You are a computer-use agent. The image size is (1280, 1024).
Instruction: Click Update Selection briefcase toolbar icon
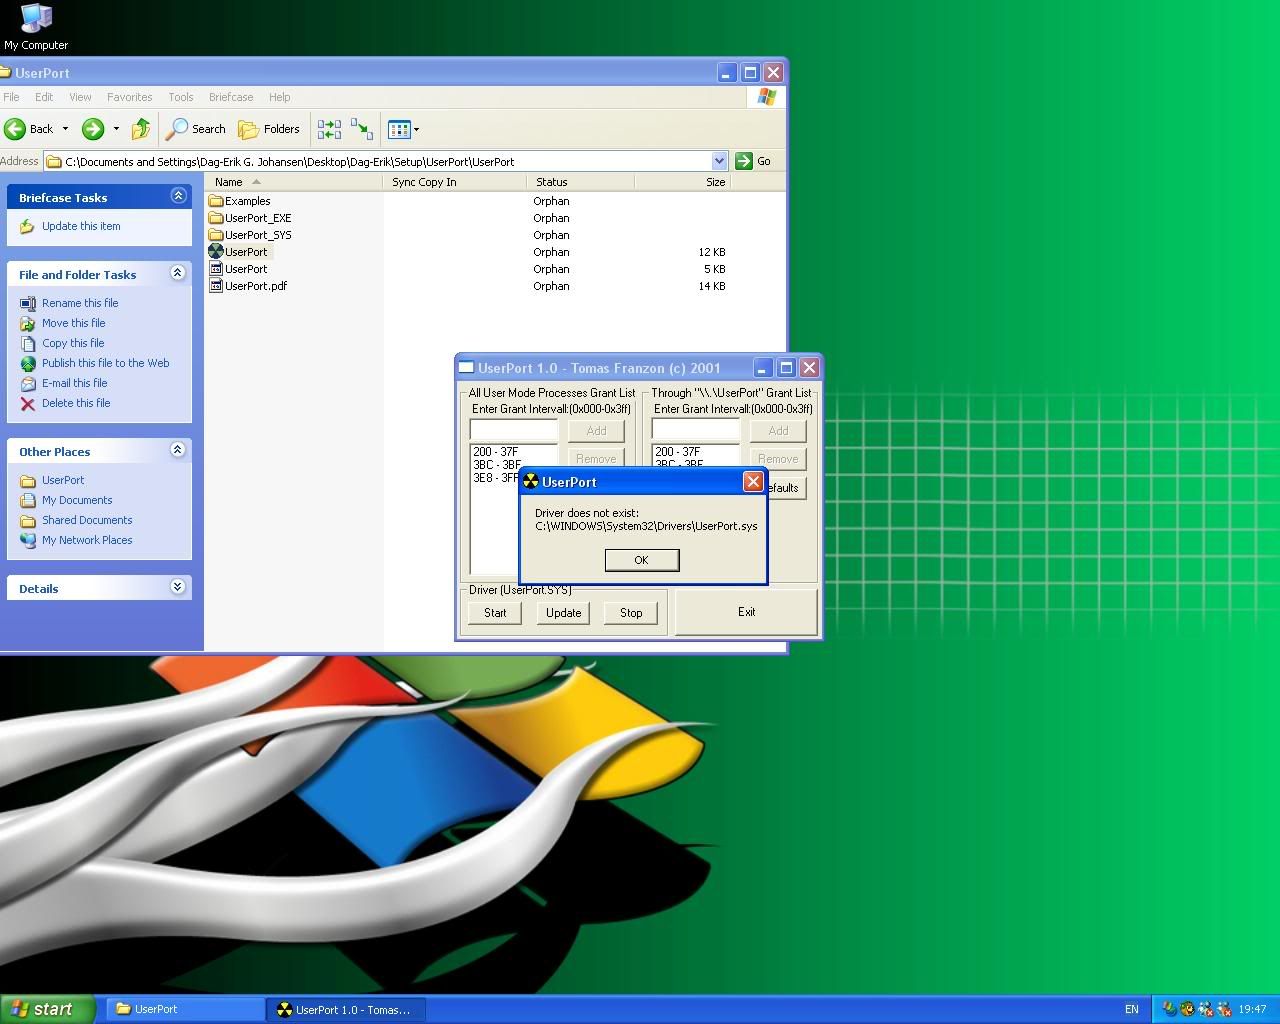click(x=361, y=129)
